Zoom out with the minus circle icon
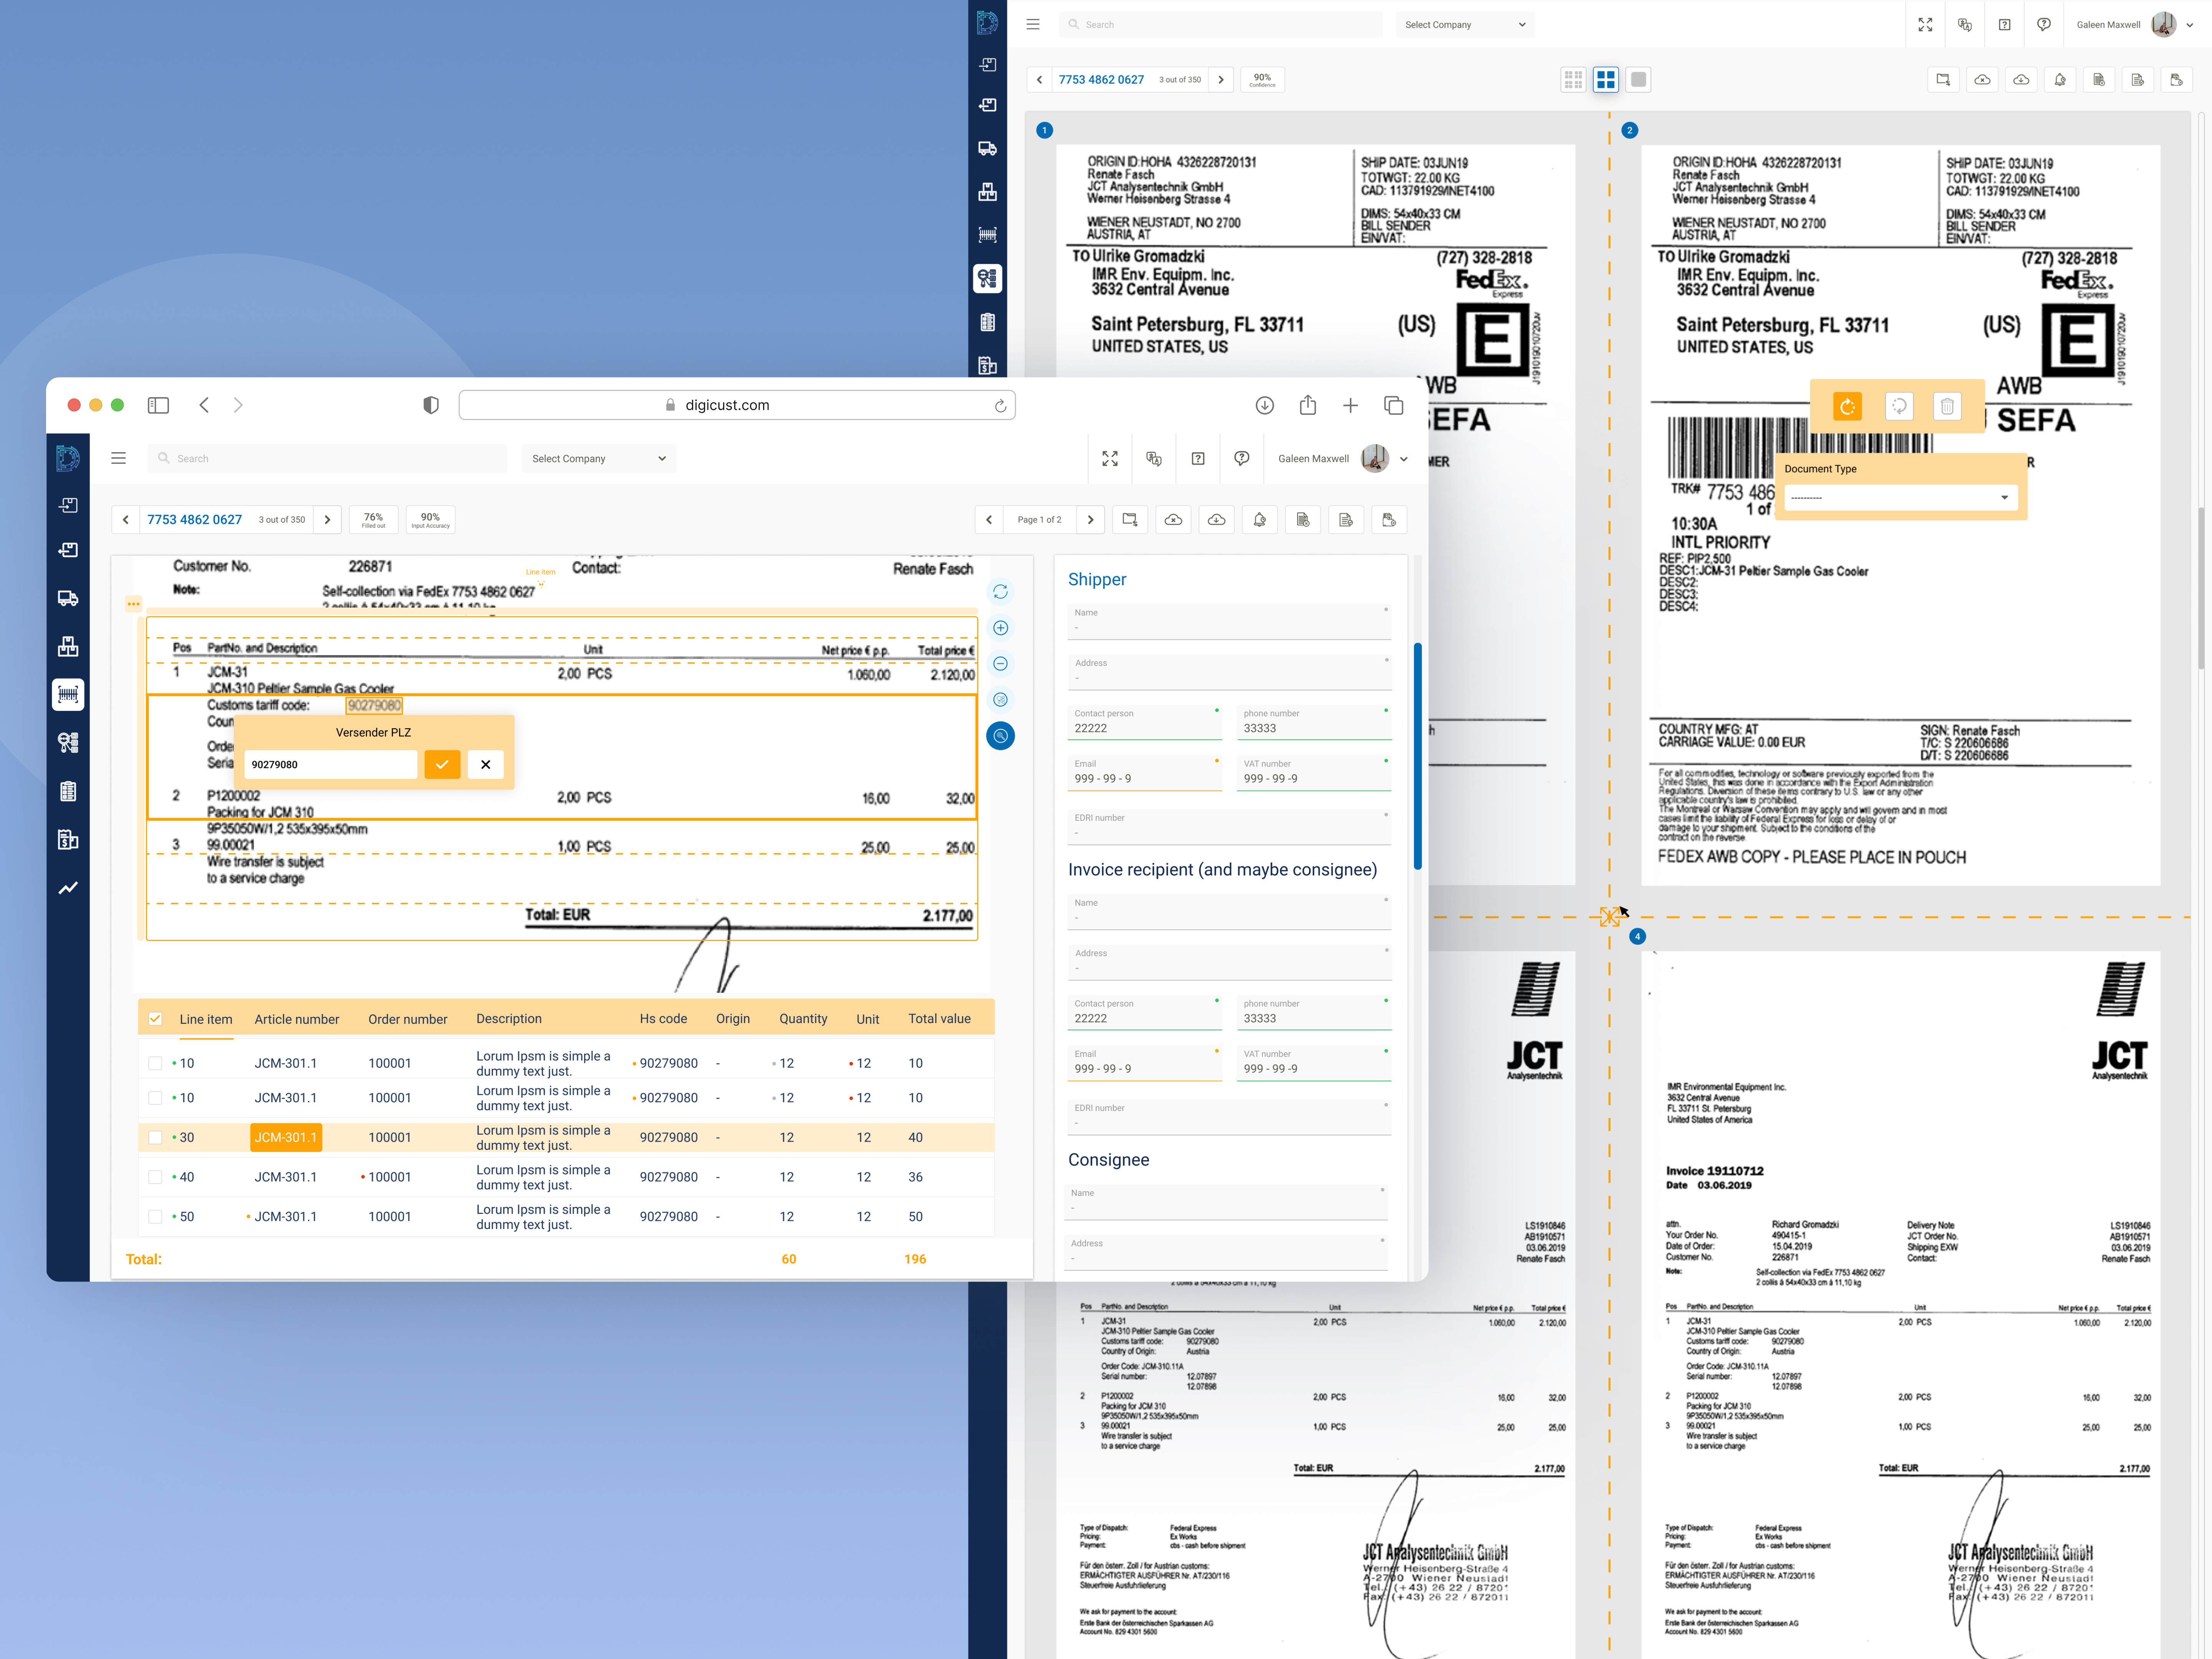 [1000, 664]
